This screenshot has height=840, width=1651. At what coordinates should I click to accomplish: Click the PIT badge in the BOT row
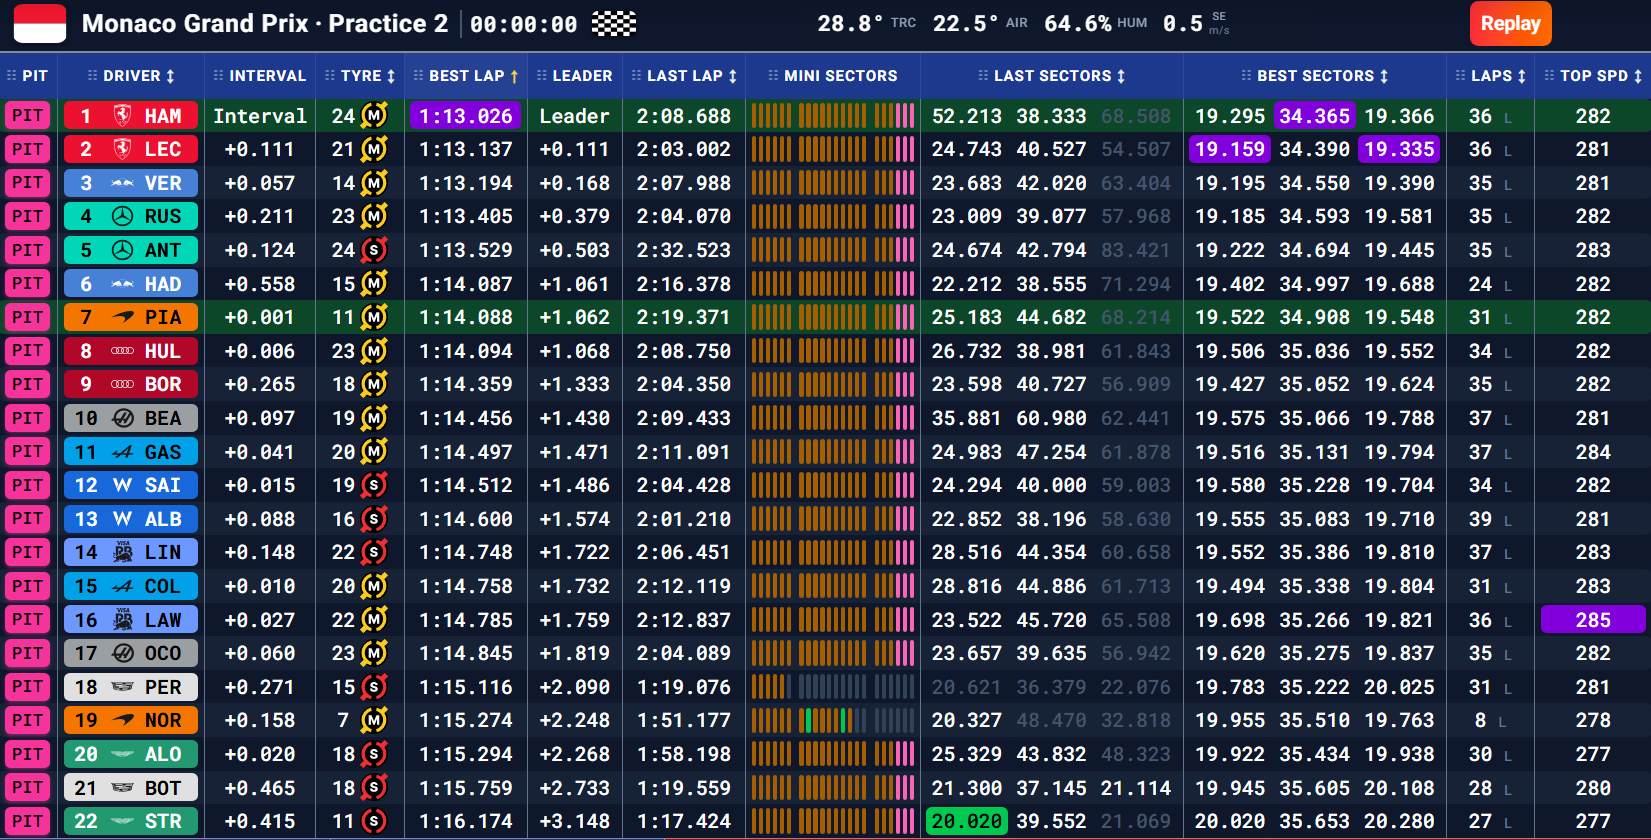[27, 788]
